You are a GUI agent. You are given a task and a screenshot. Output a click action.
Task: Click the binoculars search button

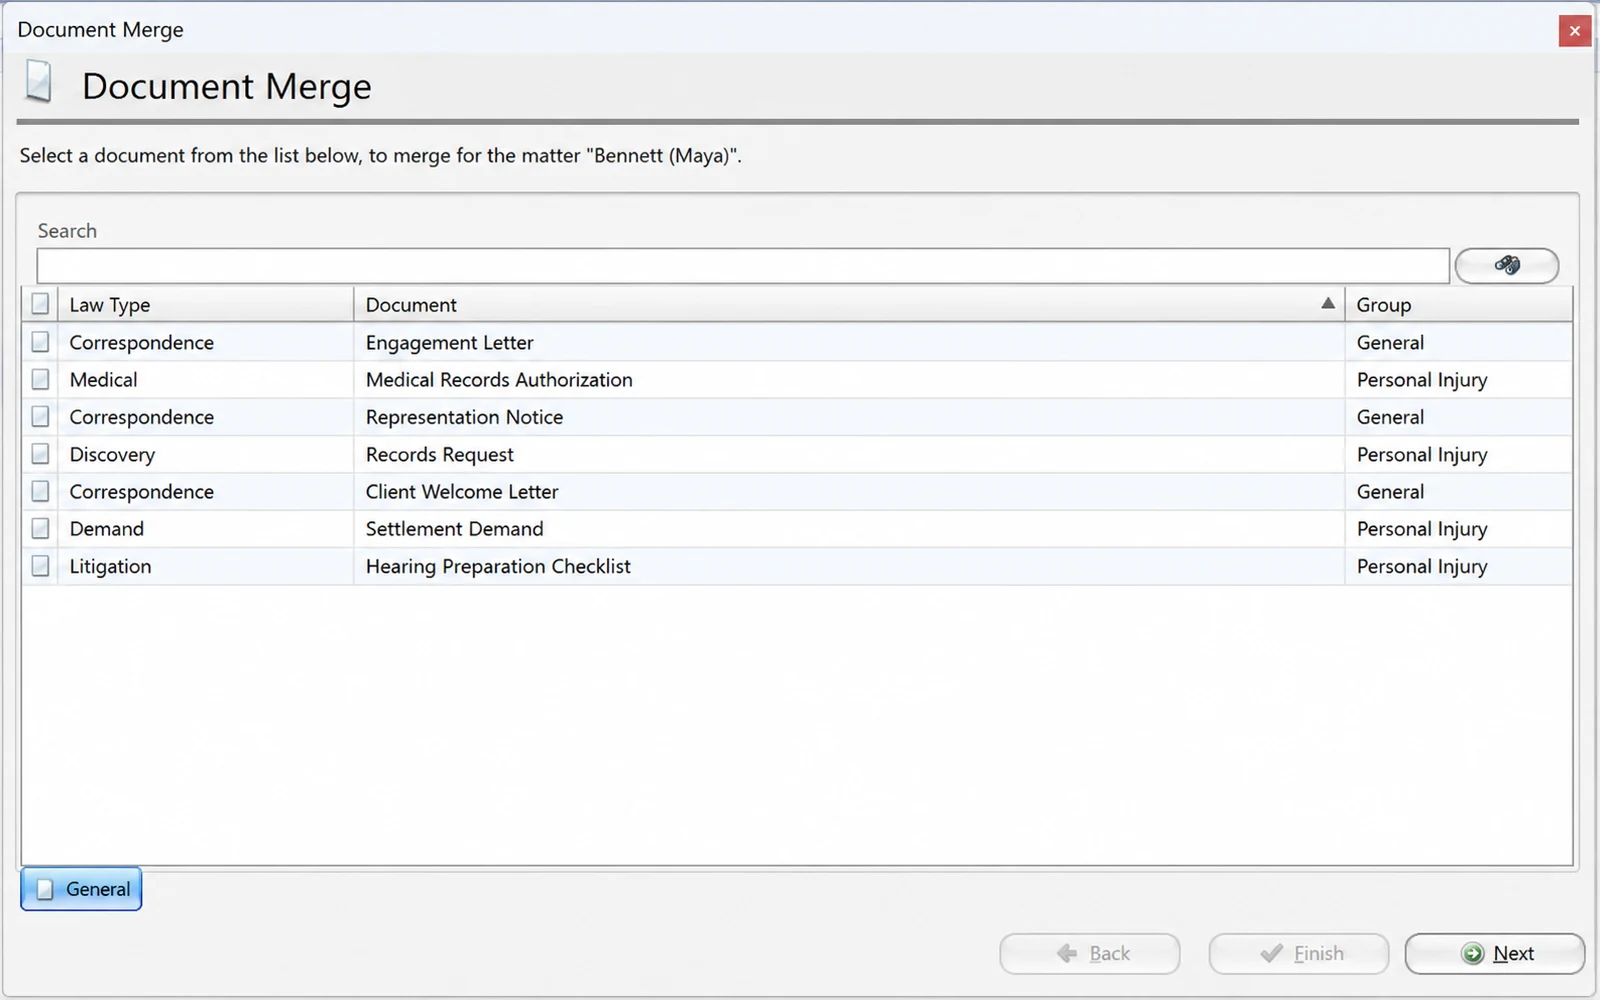1506,266
